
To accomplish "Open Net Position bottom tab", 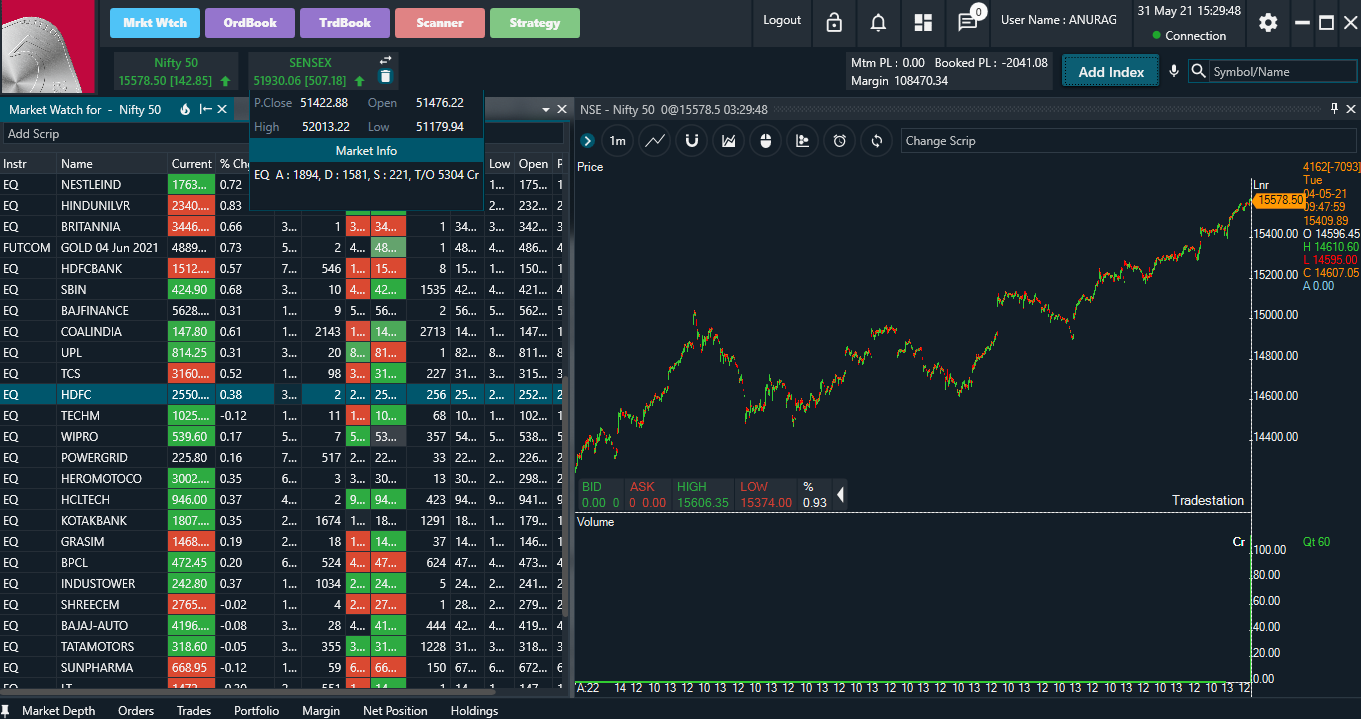I will (x=395, y=711).
